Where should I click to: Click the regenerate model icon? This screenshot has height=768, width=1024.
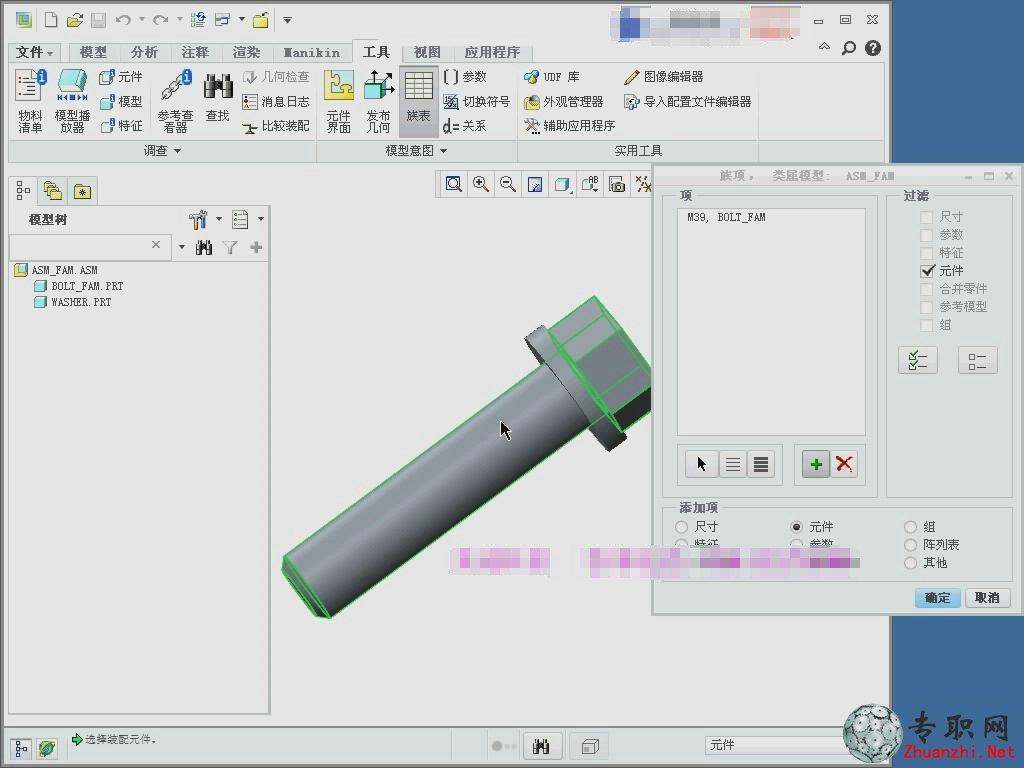(198, 20)
